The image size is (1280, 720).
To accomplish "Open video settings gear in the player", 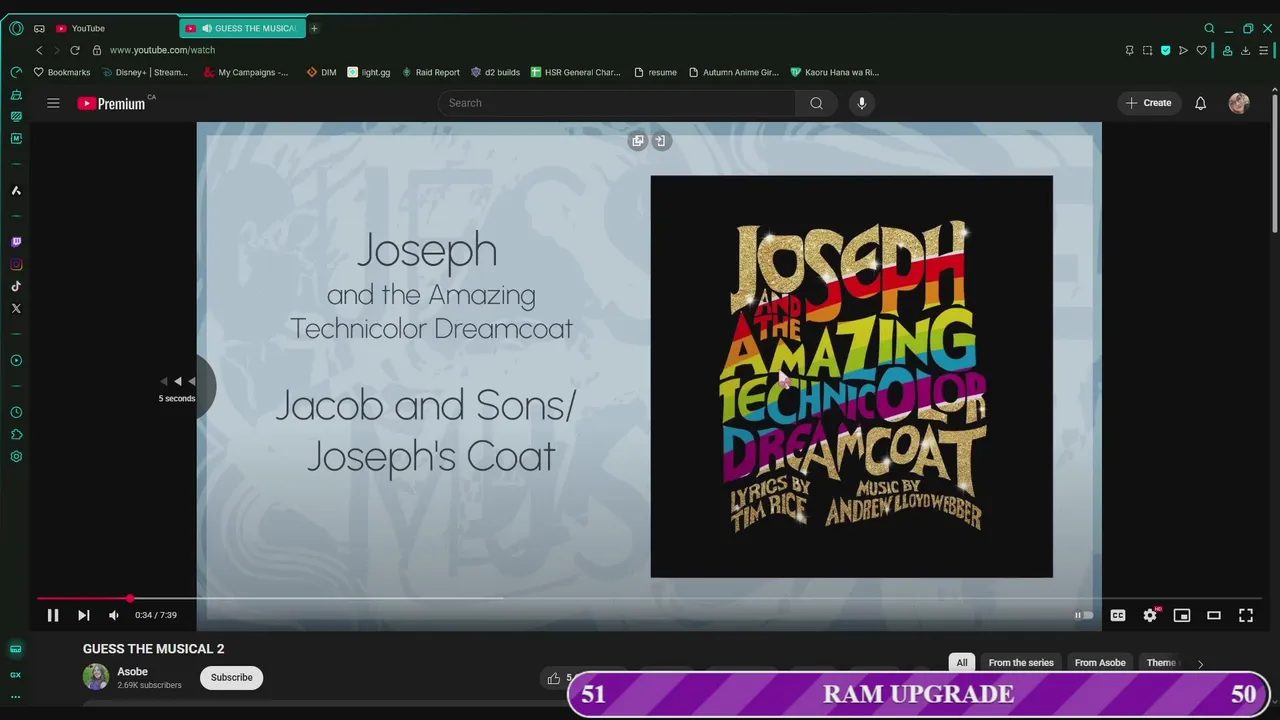I will (x=1150, y=615).
